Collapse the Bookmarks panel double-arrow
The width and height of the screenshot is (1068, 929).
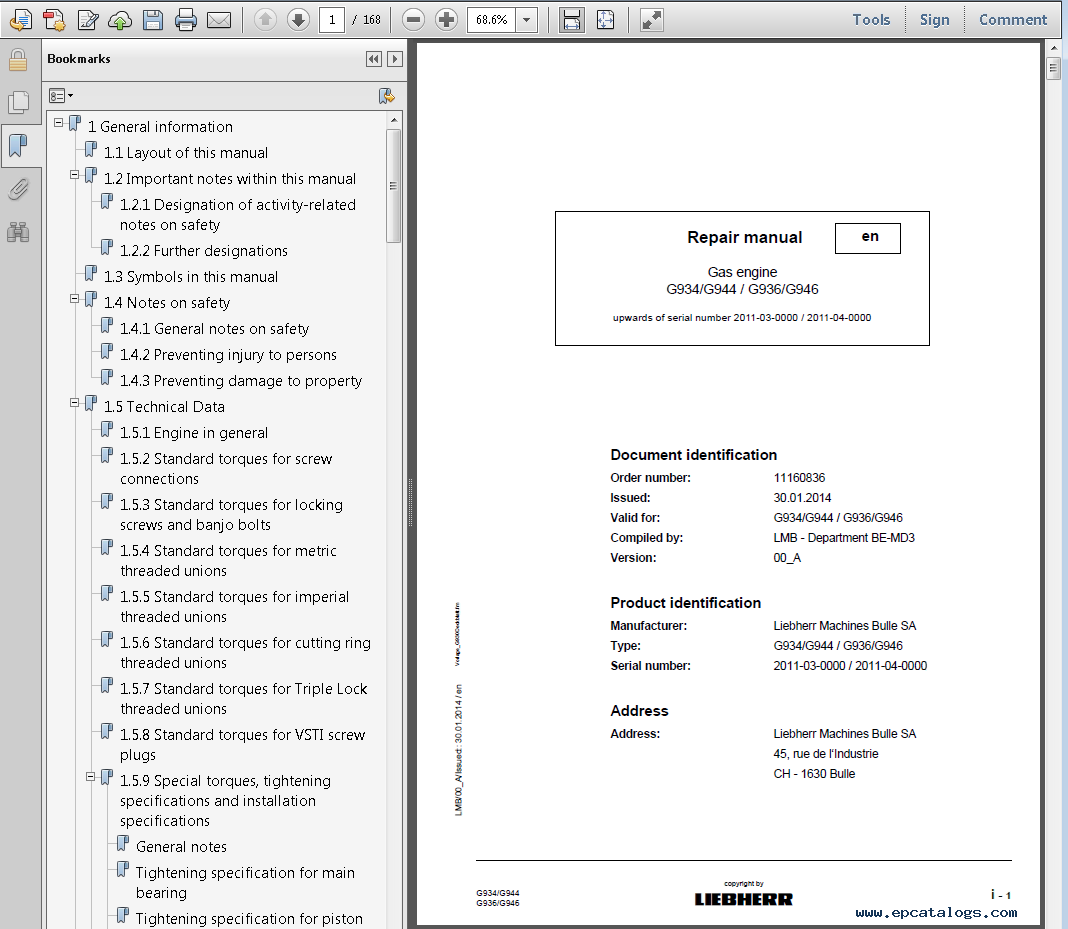[x=374, y=59]
